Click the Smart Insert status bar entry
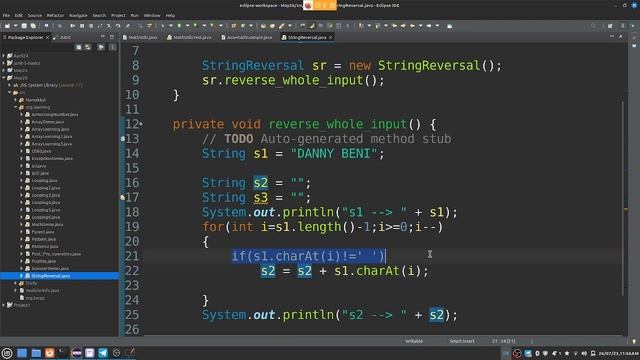The height and width of the screenshot is (360, 640). (462, 341)
